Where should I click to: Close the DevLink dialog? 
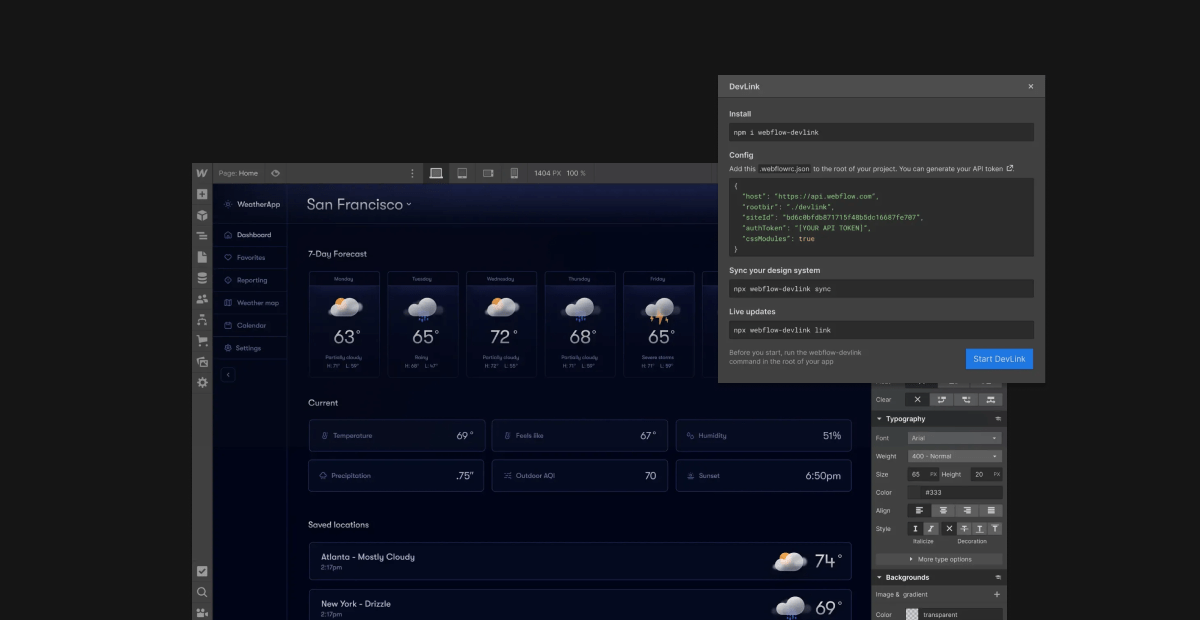pos(1031,87)
